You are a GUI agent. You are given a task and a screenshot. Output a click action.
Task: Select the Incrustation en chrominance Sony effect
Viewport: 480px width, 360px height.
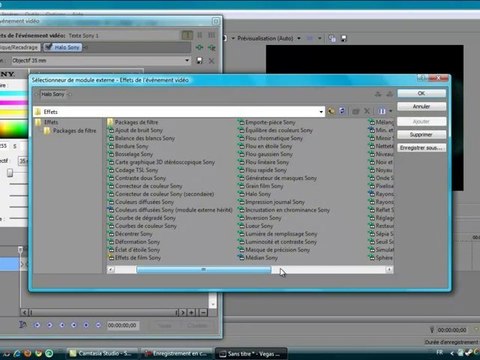pyautogui.click(x=287, y=210)
